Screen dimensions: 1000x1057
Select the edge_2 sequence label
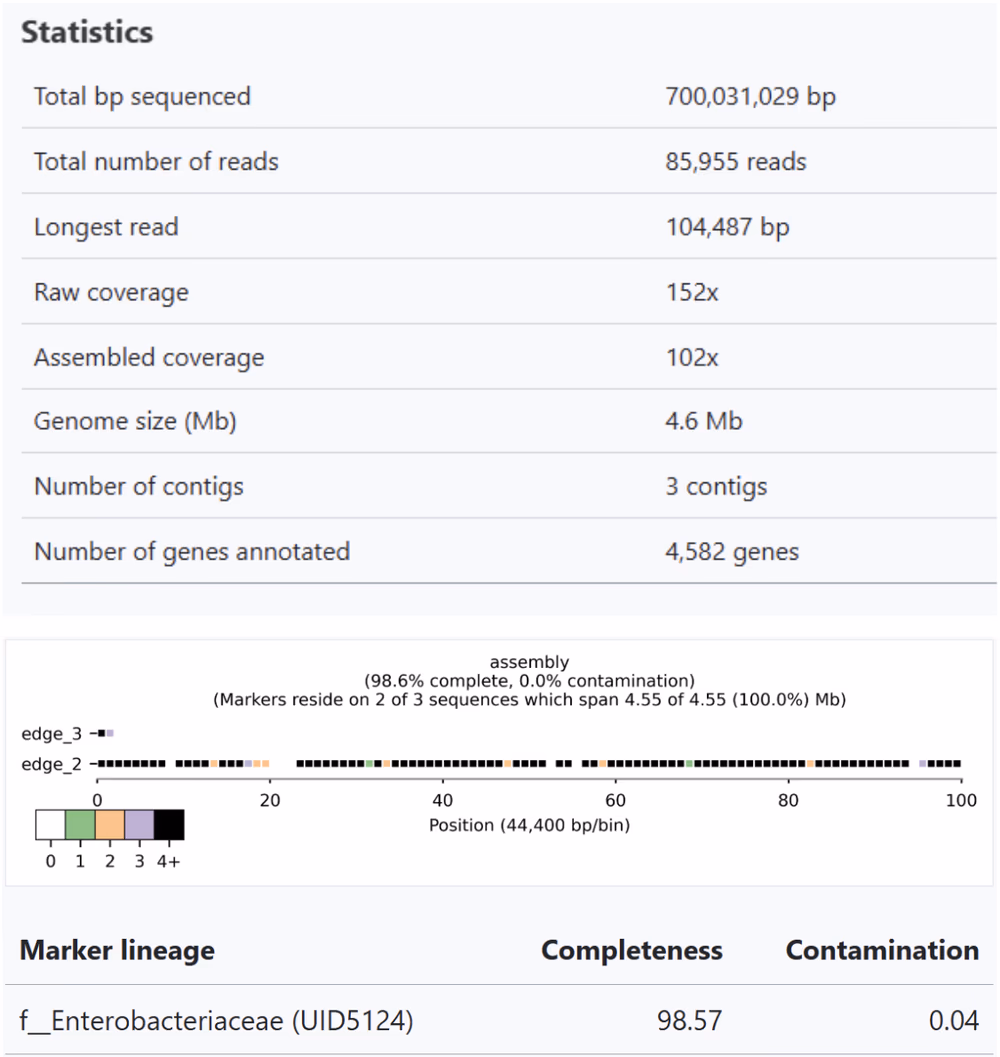pos(50,764)
